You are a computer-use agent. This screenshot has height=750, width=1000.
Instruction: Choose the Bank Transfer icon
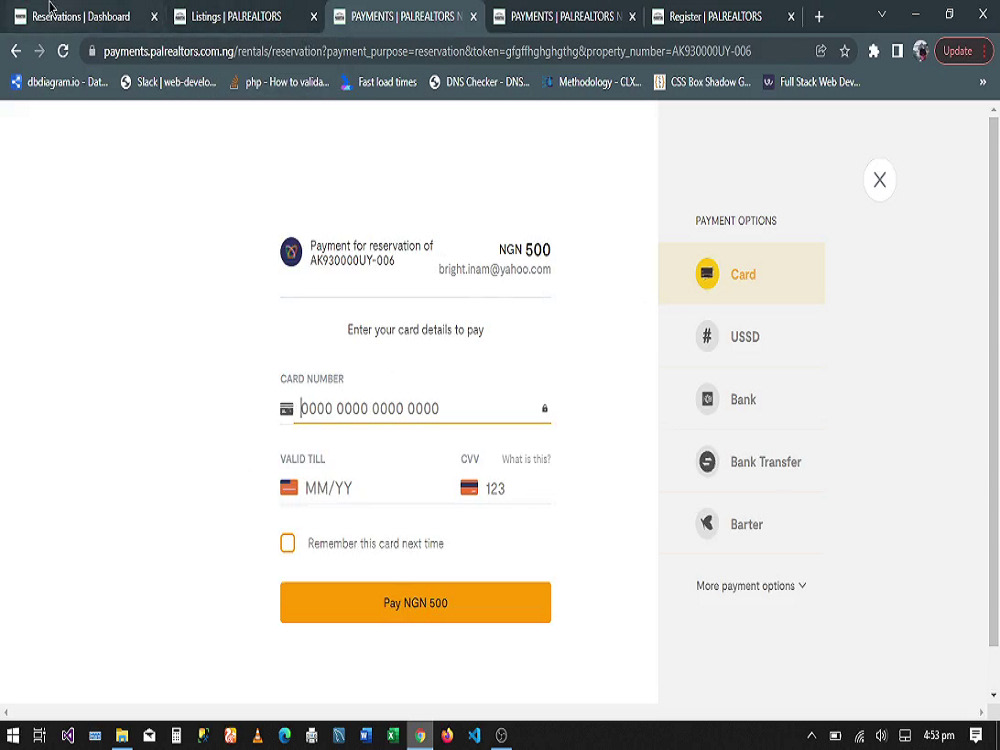pos(707,461)
